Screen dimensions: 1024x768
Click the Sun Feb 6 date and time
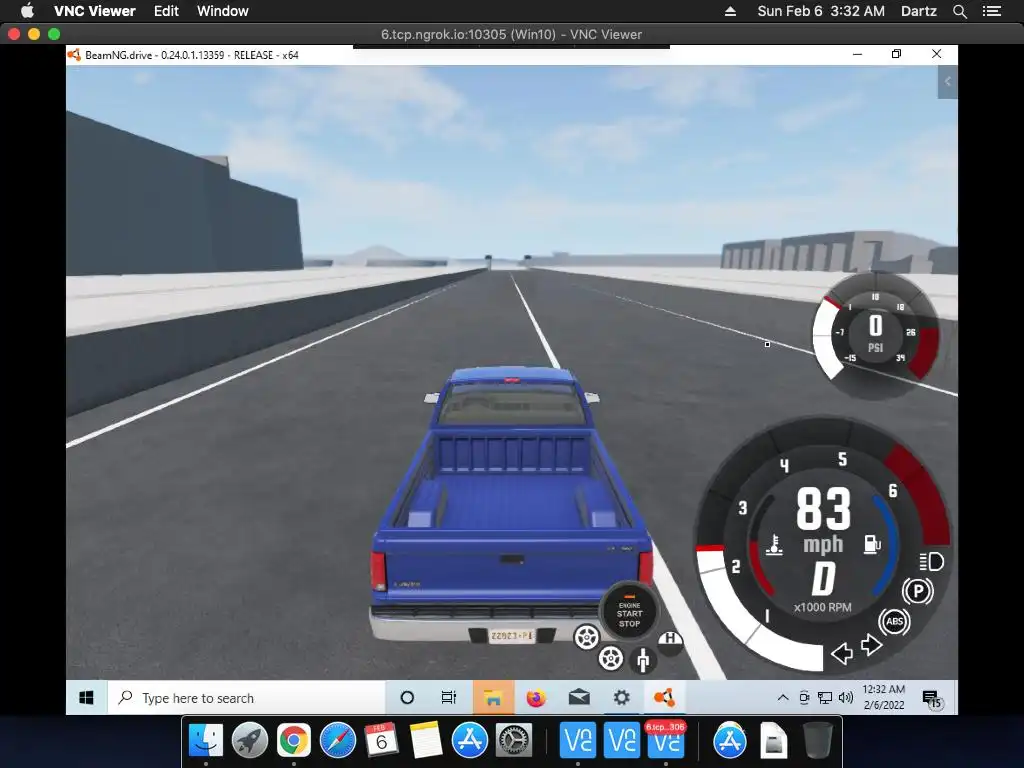(821, 11)
